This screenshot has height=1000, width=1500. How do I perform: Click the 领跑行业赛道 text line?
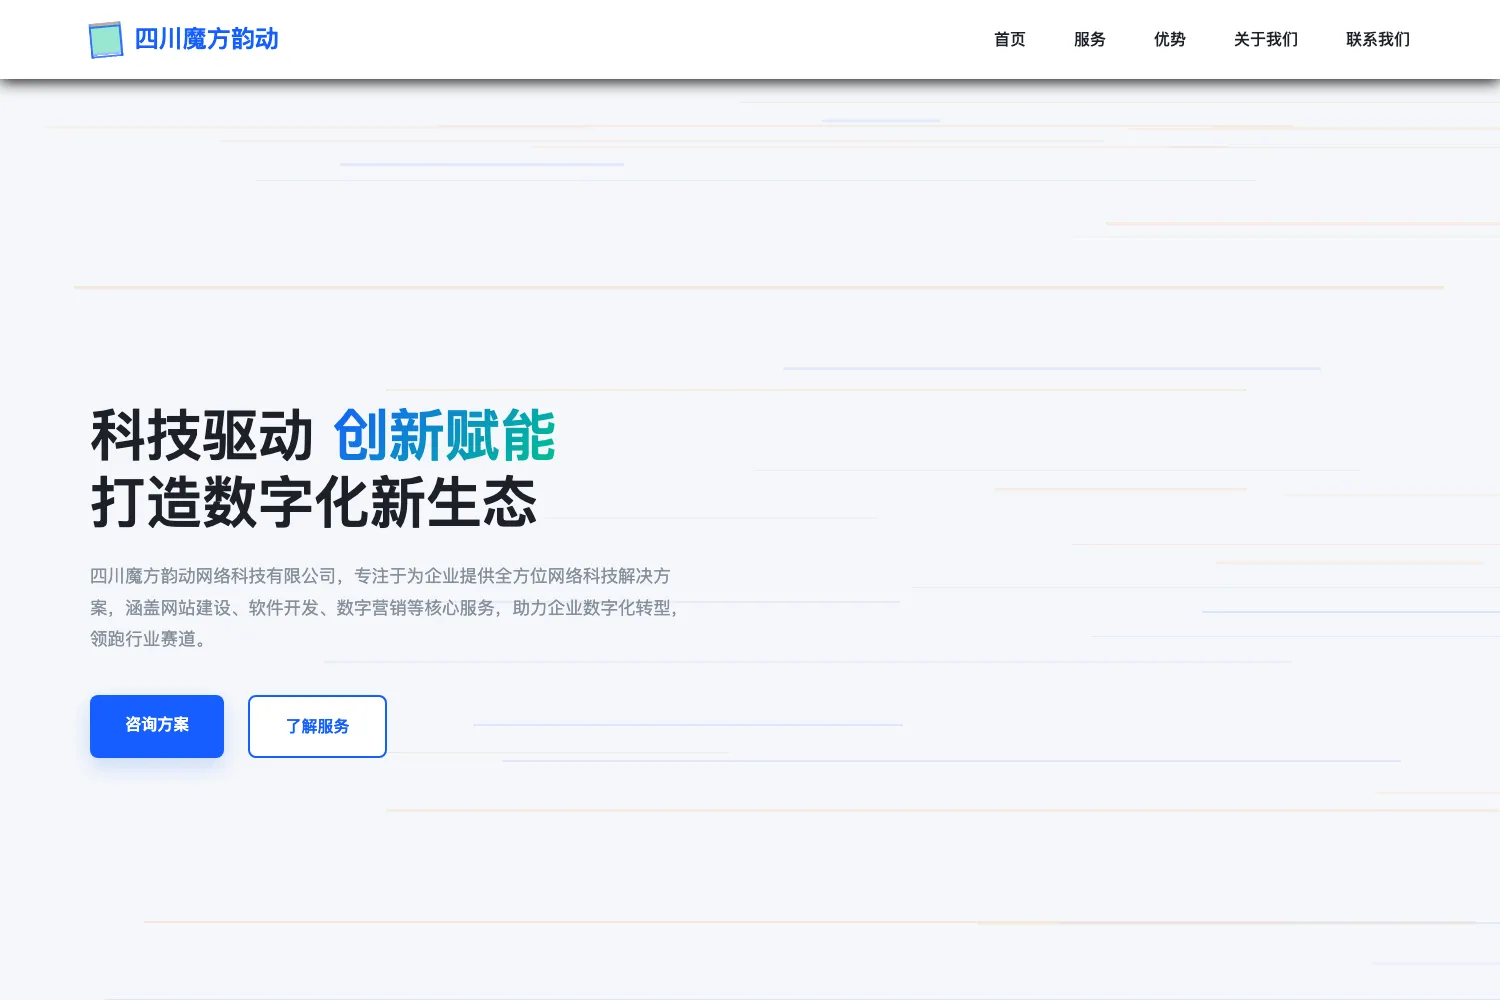tap(149, 639)
